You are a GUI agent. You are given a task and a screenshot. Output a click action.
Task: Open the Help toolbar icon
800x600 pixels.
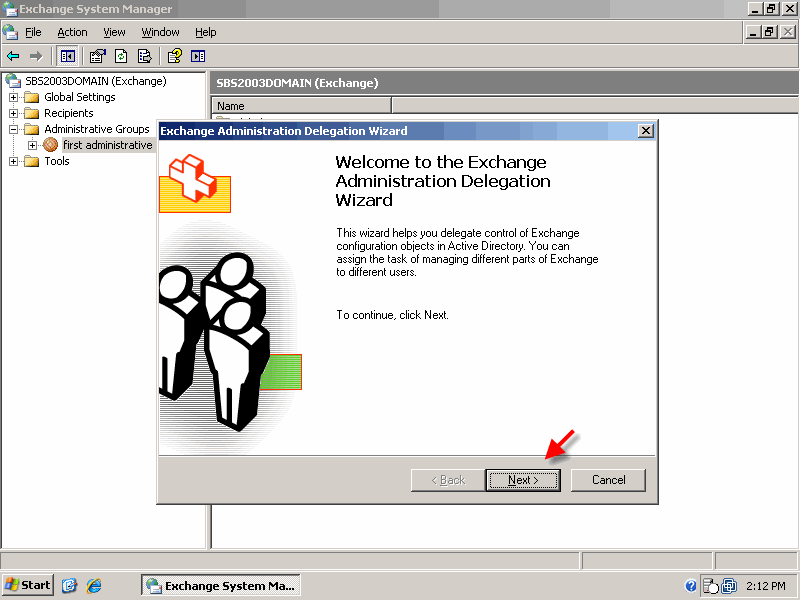click(x=174, y=56)
